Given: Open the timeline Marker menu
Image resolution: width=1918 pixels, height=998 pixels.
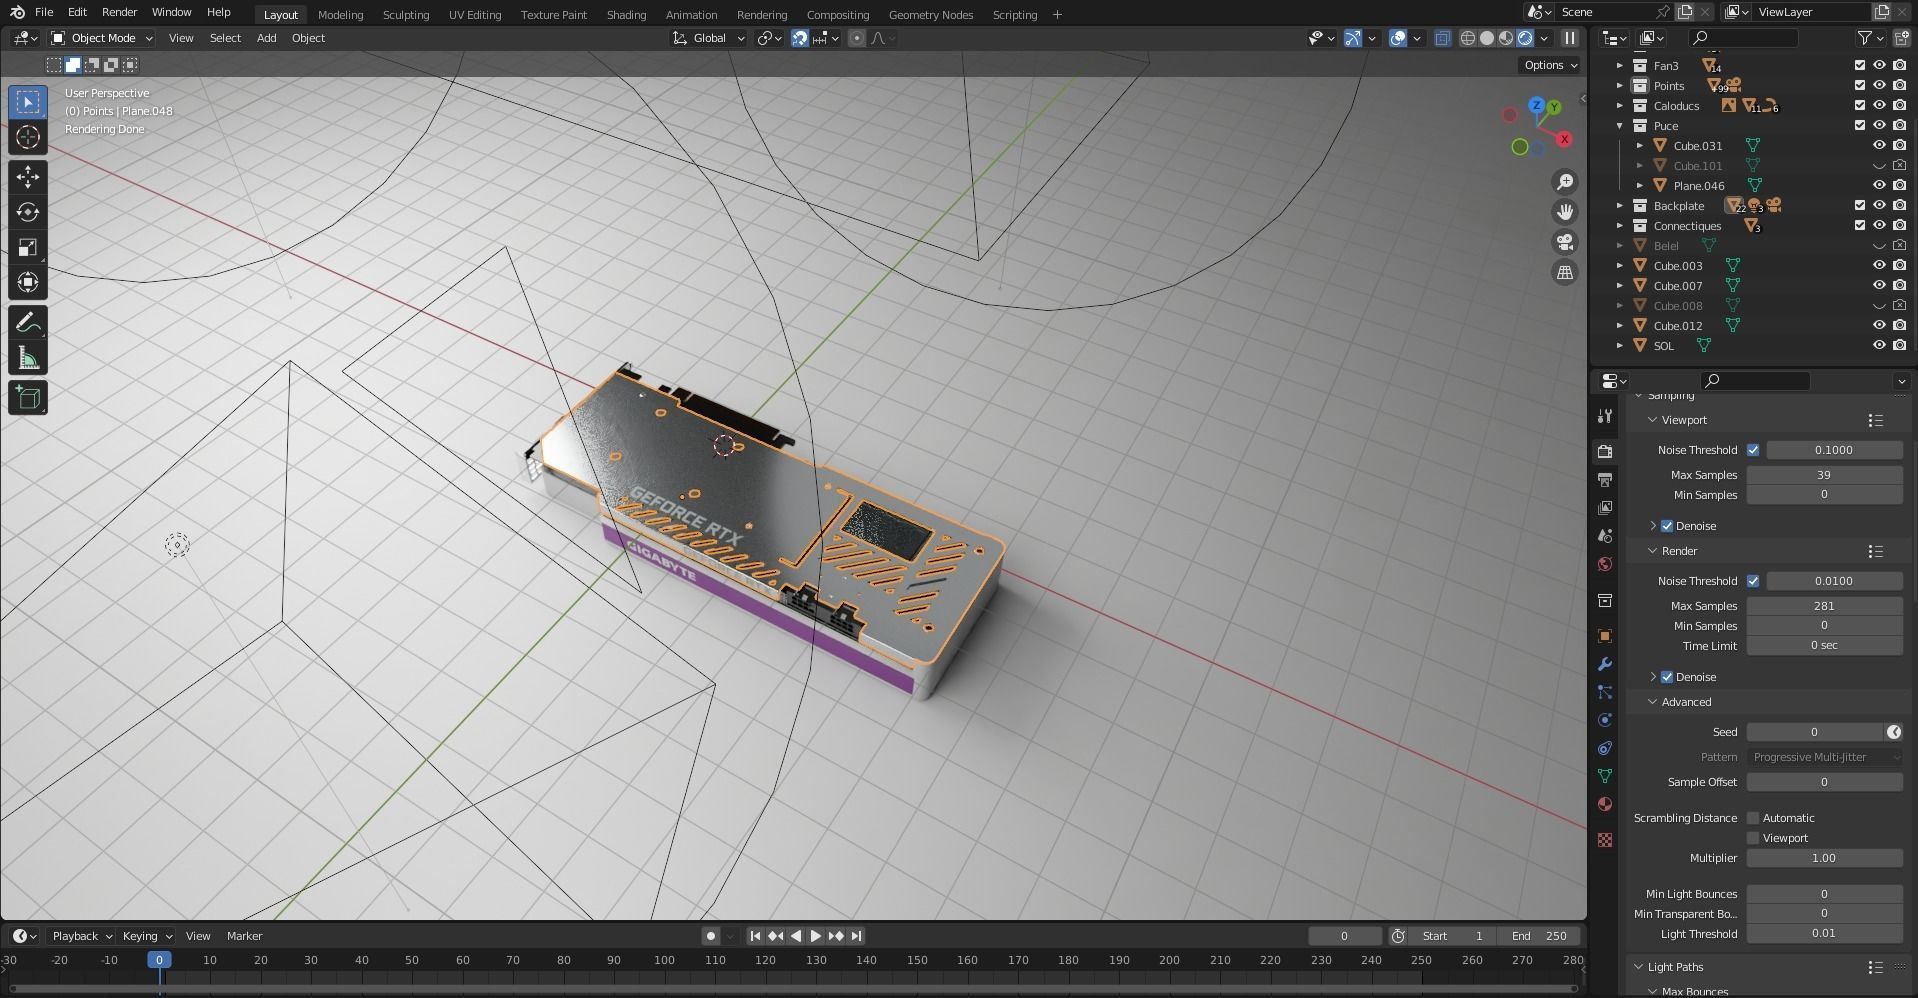Looking at the screenshot, I should tap(244, 936).
